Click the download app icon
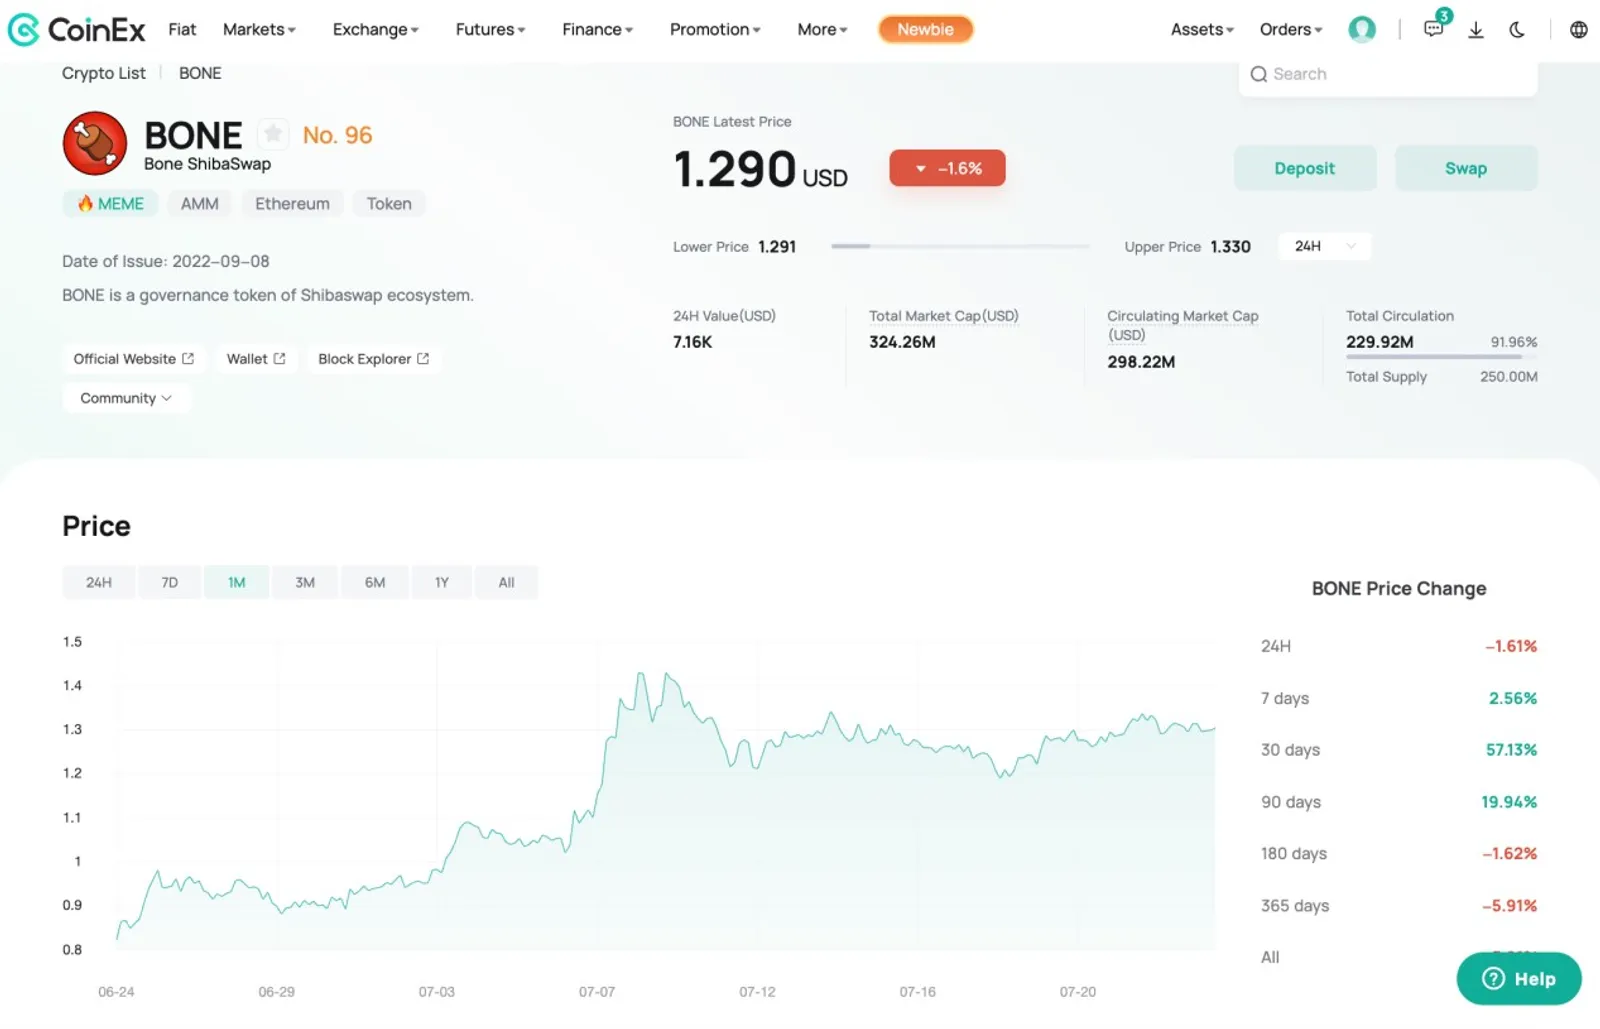Screen dimensions: 1600x1029 [x=1476, y=30]
